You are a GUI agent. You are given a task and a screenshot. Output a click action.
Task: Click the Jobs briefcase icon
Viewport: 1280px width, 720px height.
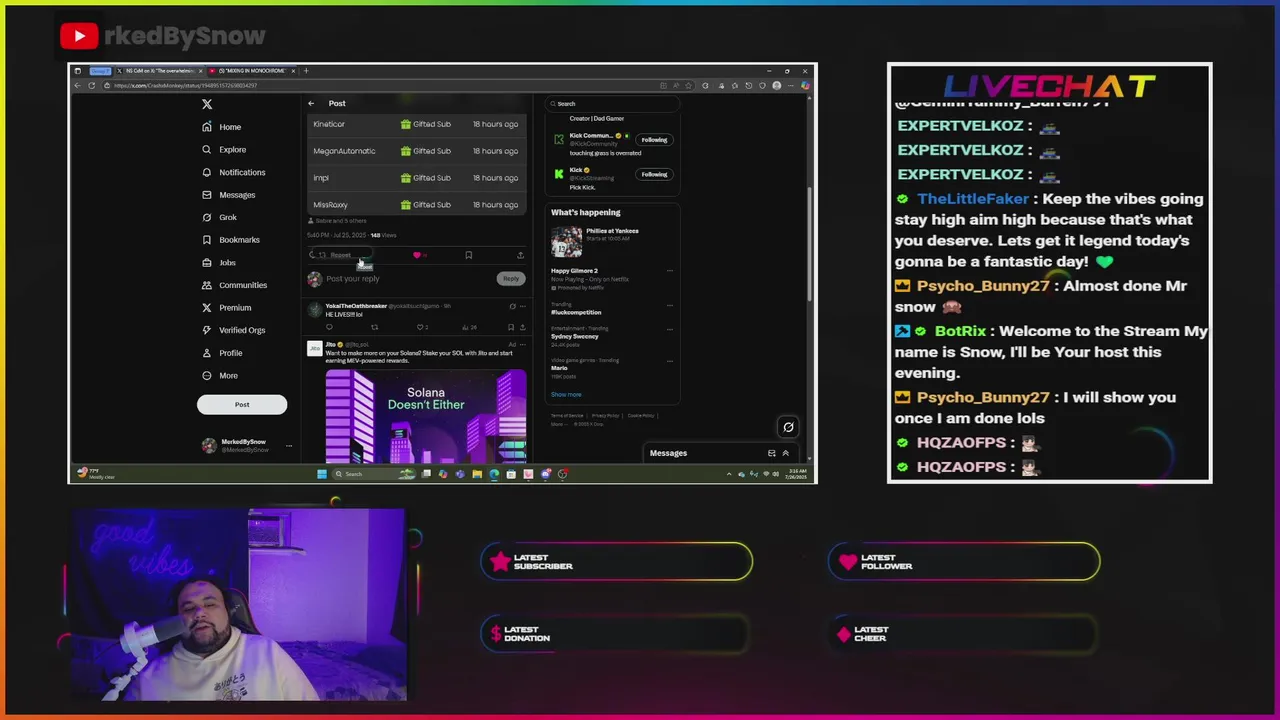(x=207, y=263)
